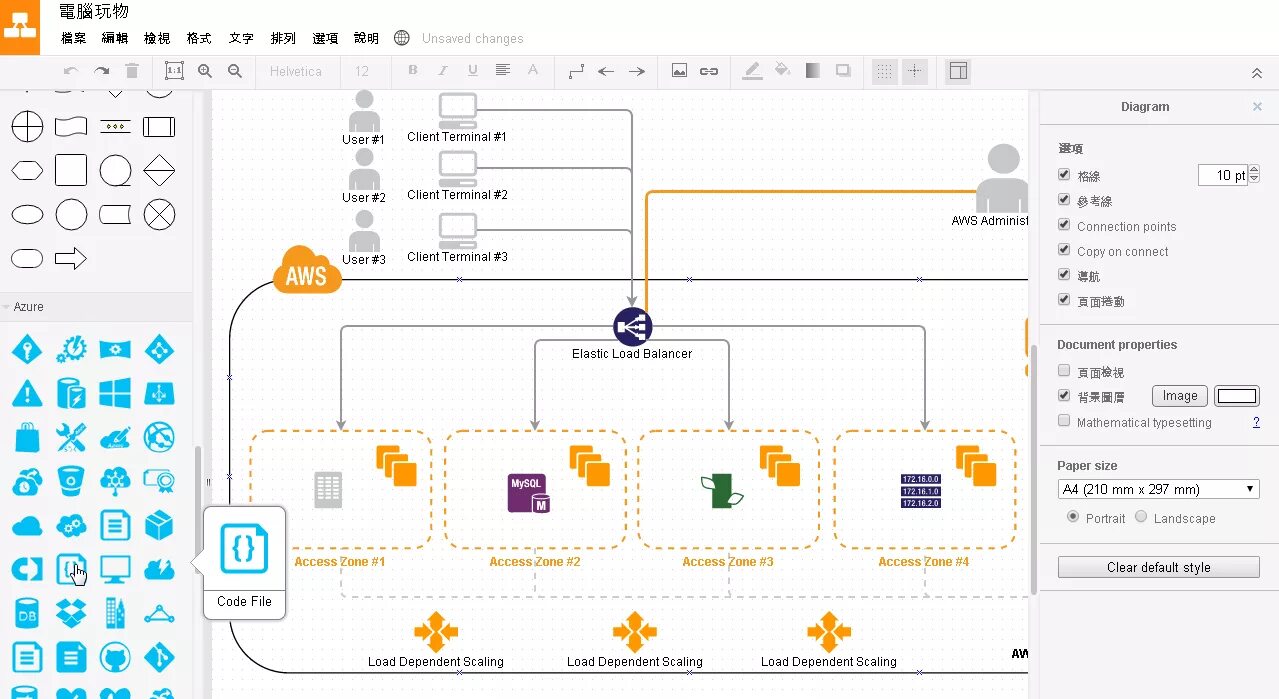Click Mathematical typesetting help link
Viewport: 1279px width, 699px height.
tap(1256, 422)
